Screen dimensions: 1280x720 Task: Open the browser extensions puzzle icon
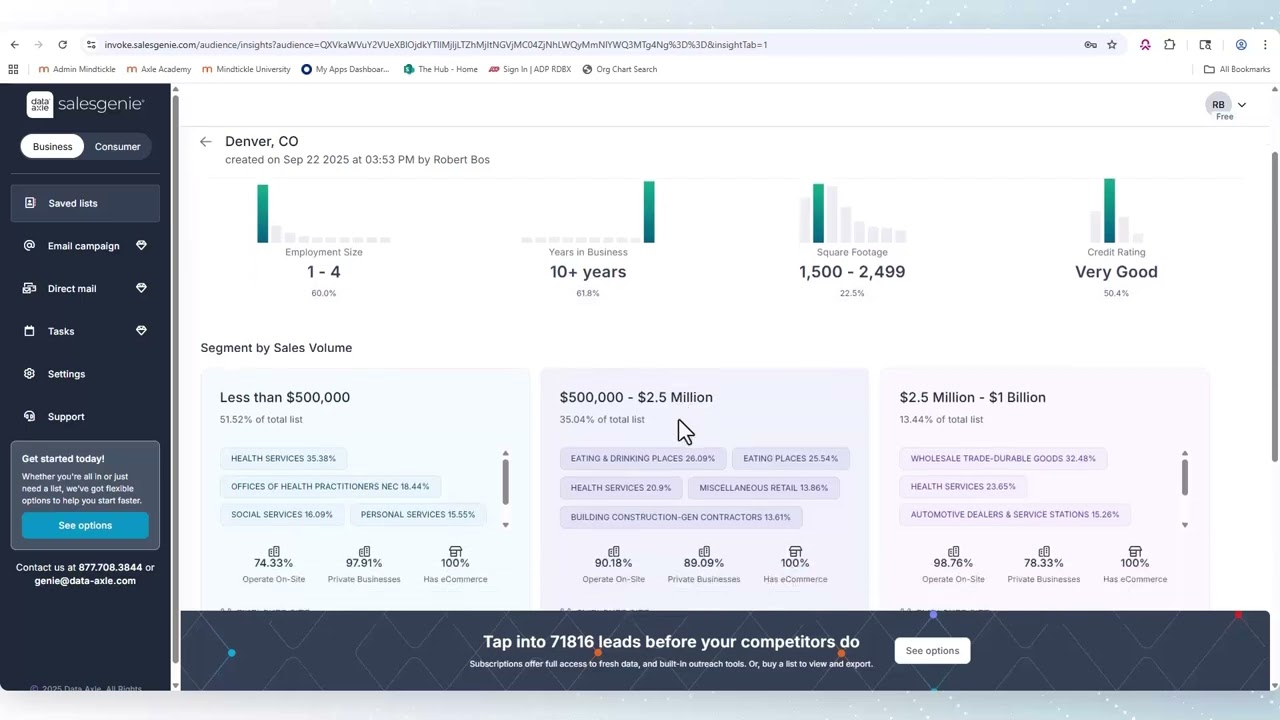click(1169, 44)
